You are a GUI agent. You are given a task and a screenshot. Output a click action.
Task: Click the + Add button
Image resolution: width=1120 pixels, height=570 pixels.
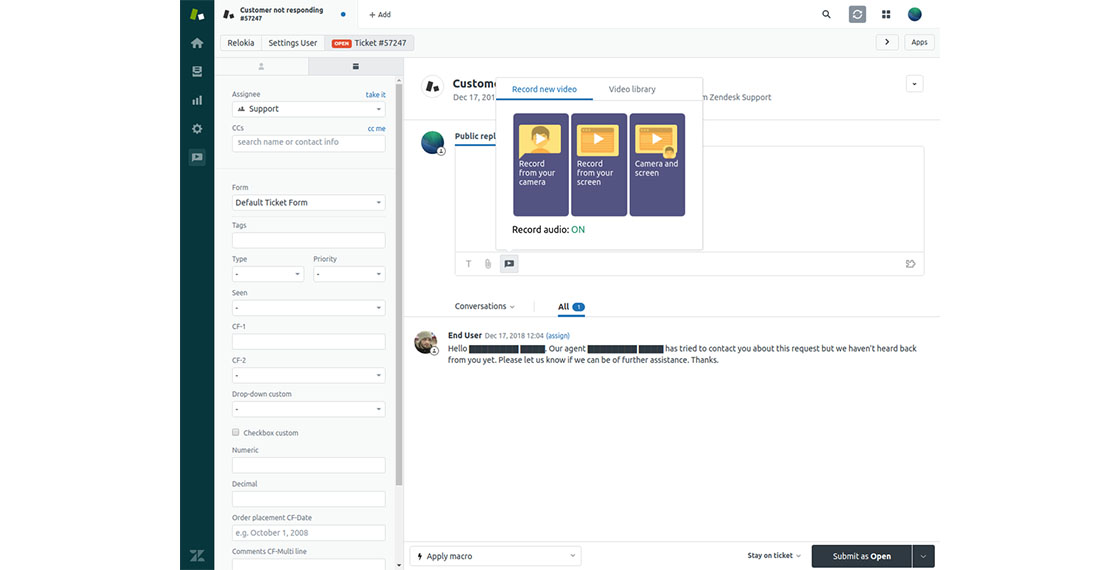point(380,14)
